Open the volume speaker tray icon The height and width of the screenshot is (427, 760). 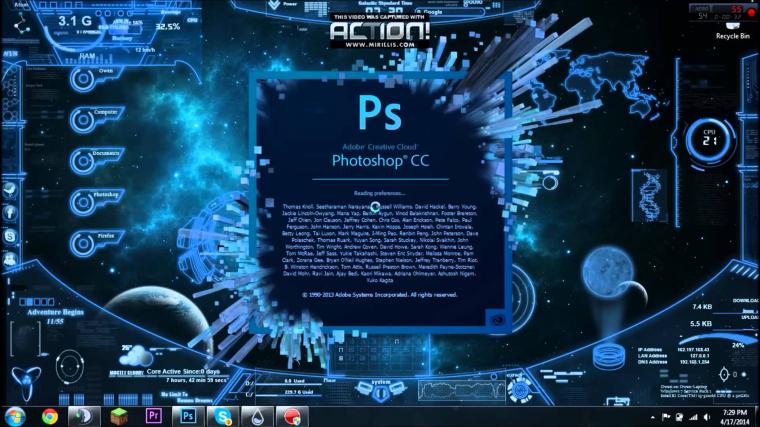(707, 417)
